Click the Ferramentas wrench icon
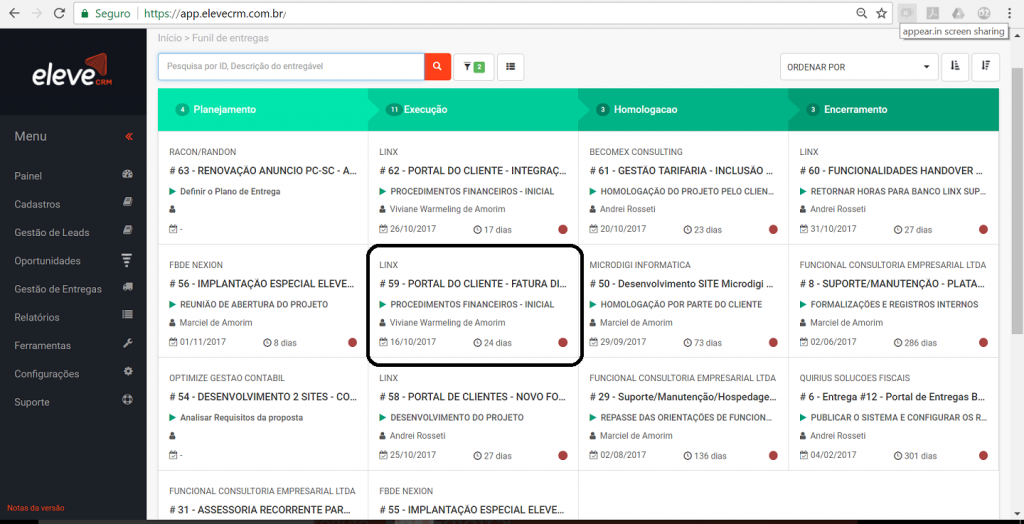Viewport: 1024px width, 524px height. click(128, 344)
